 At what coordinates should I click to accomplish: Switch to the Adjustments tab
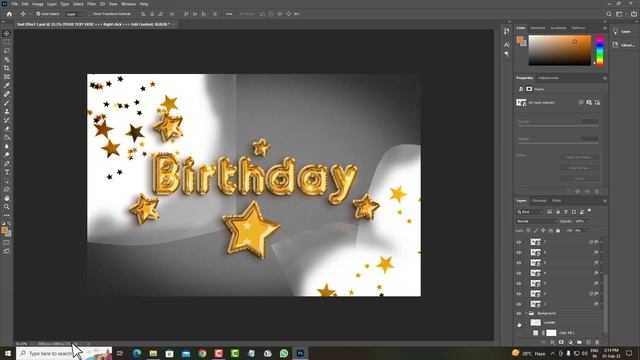[x=549, y=78]
